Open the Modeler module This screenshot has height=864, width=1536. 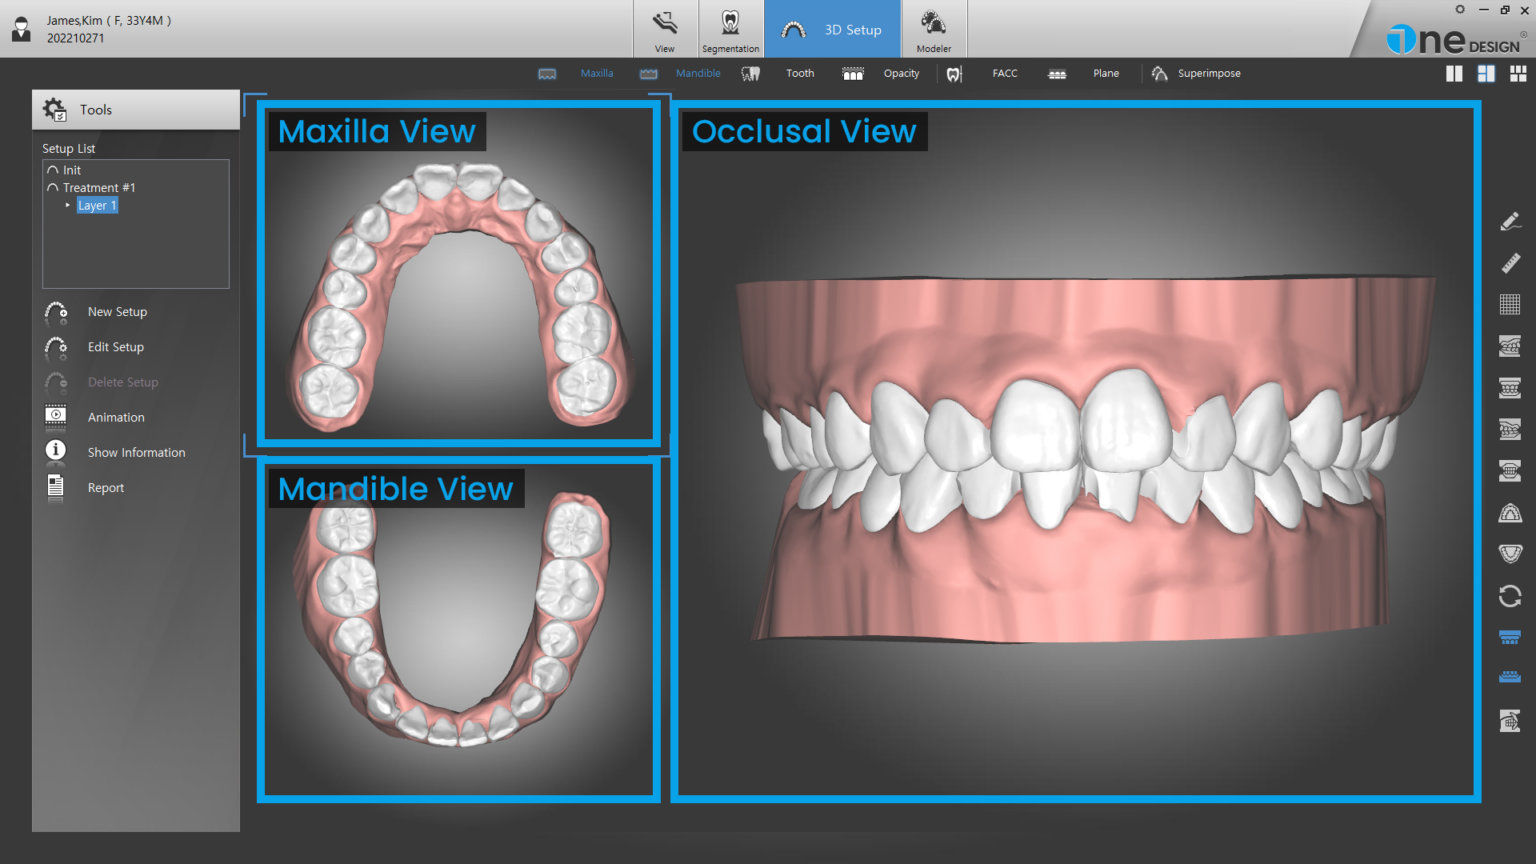coord(933,29)
